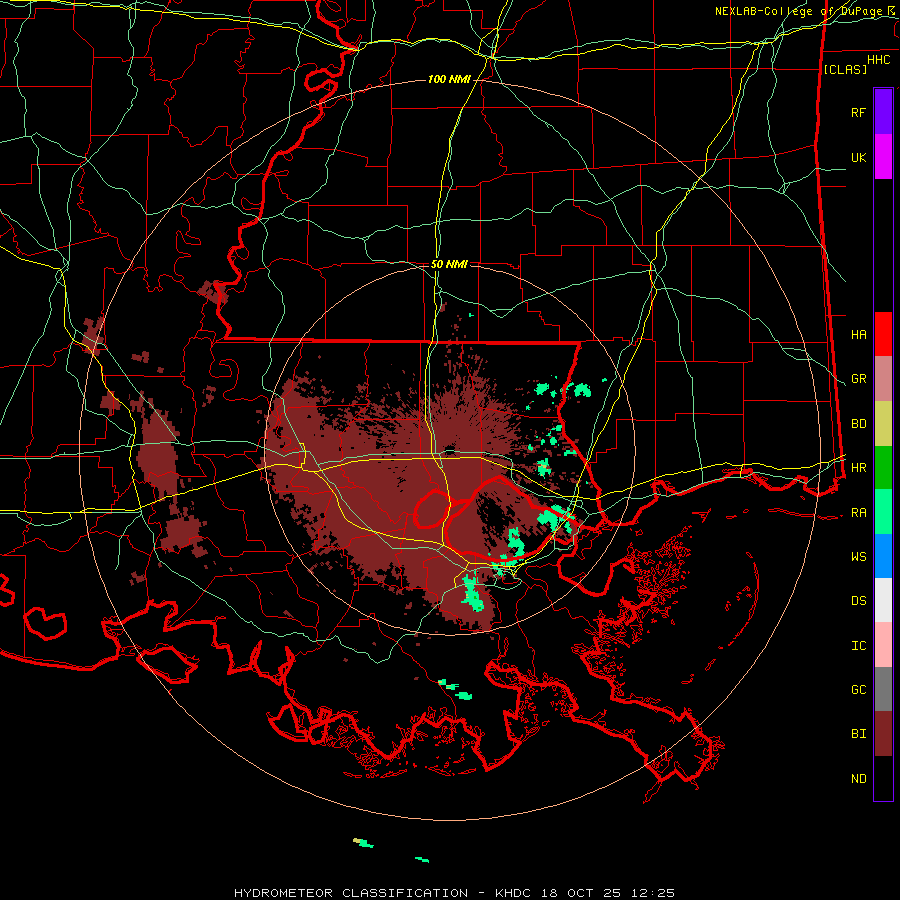Viewport: 900px width, 900px height.
Task: Click the BI brown legend swatch
Action: click(883, 734)
